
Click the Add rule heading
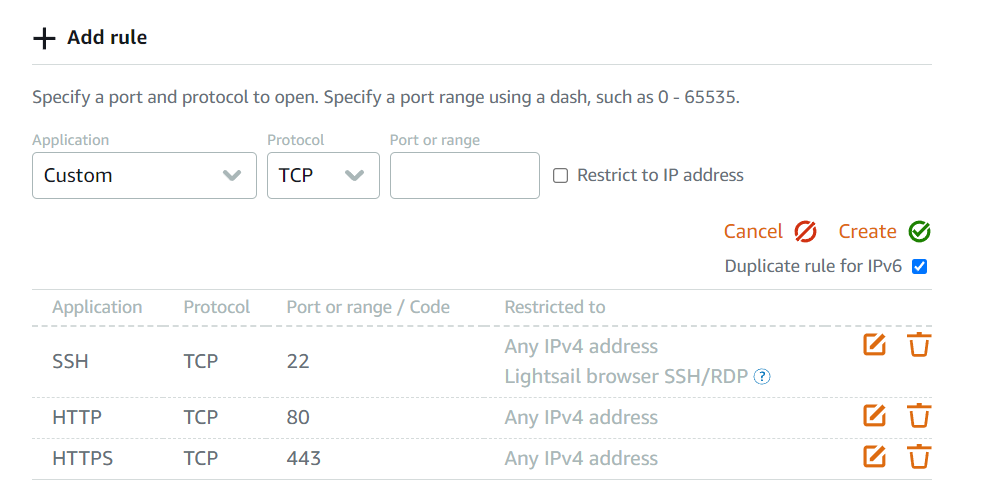coord(107,38)
